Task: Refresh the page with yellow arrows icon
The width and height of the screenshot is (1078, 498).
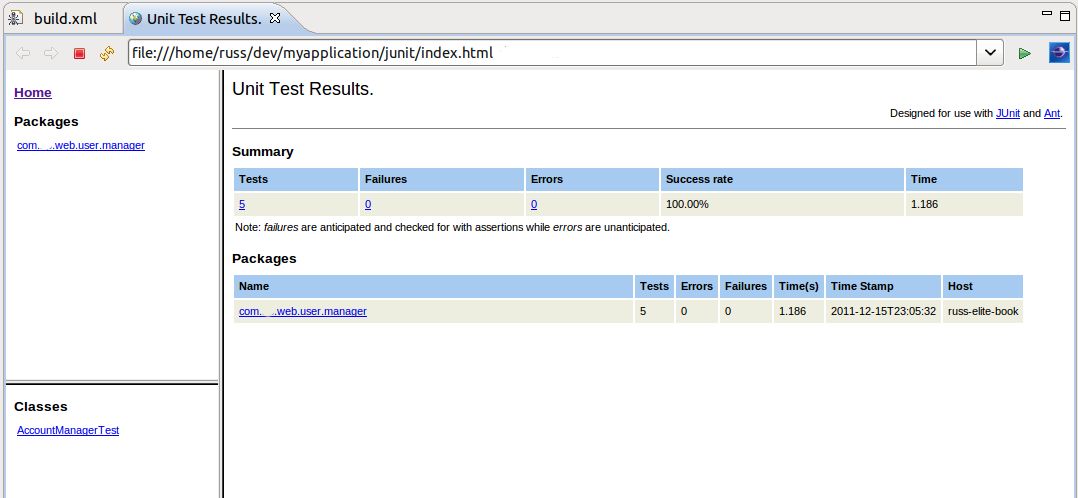Action: point(107,53)
